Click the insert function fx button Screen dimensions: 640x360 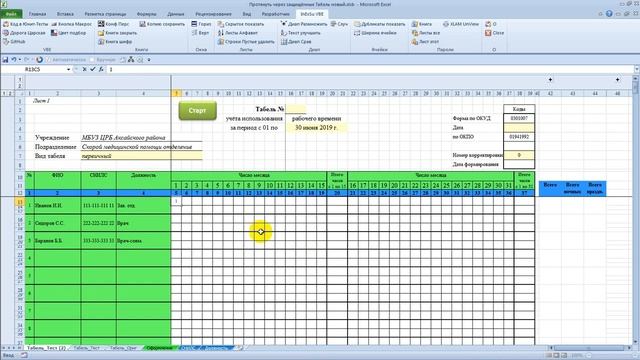[x=101, y=69]
